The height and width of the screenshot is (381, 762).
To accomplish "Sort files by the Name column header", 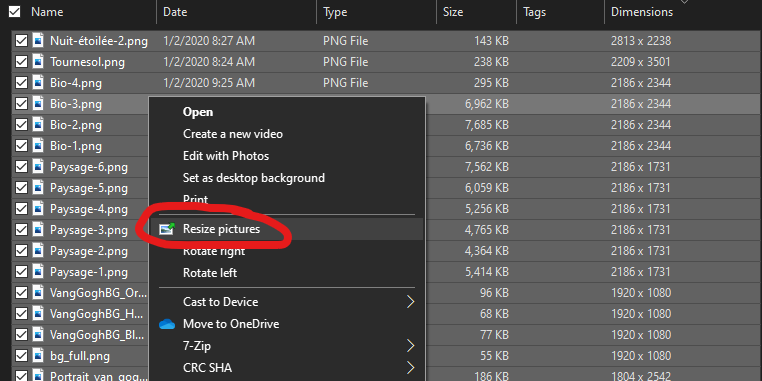I will (47, 12).
